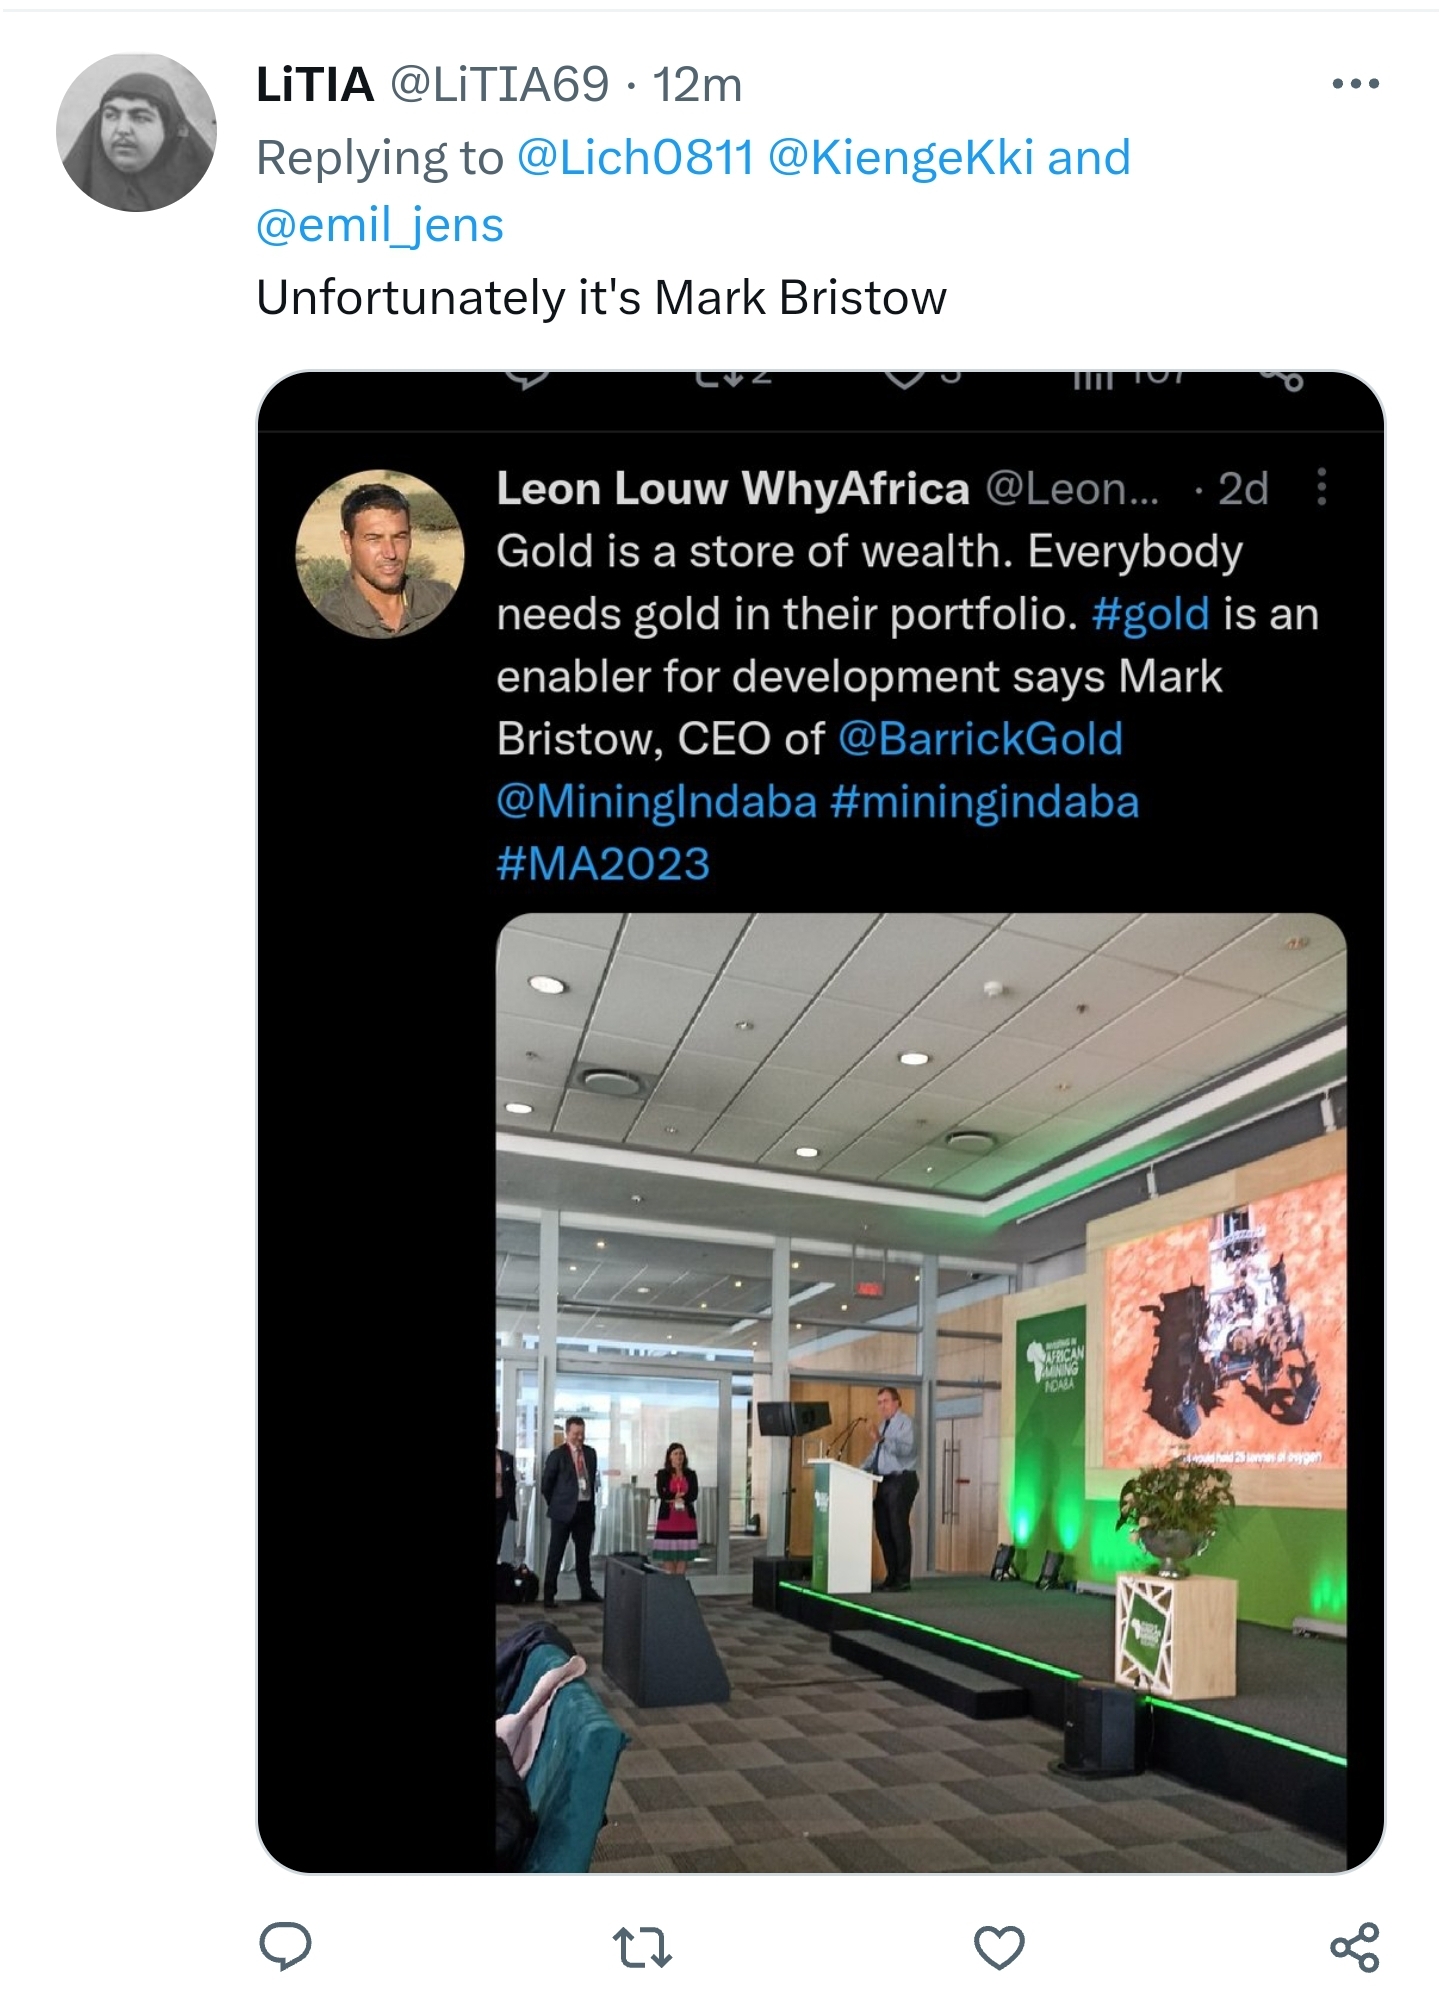
Task: Click the @LiTIA69 username handle
Action: click(x=498, y=85)
